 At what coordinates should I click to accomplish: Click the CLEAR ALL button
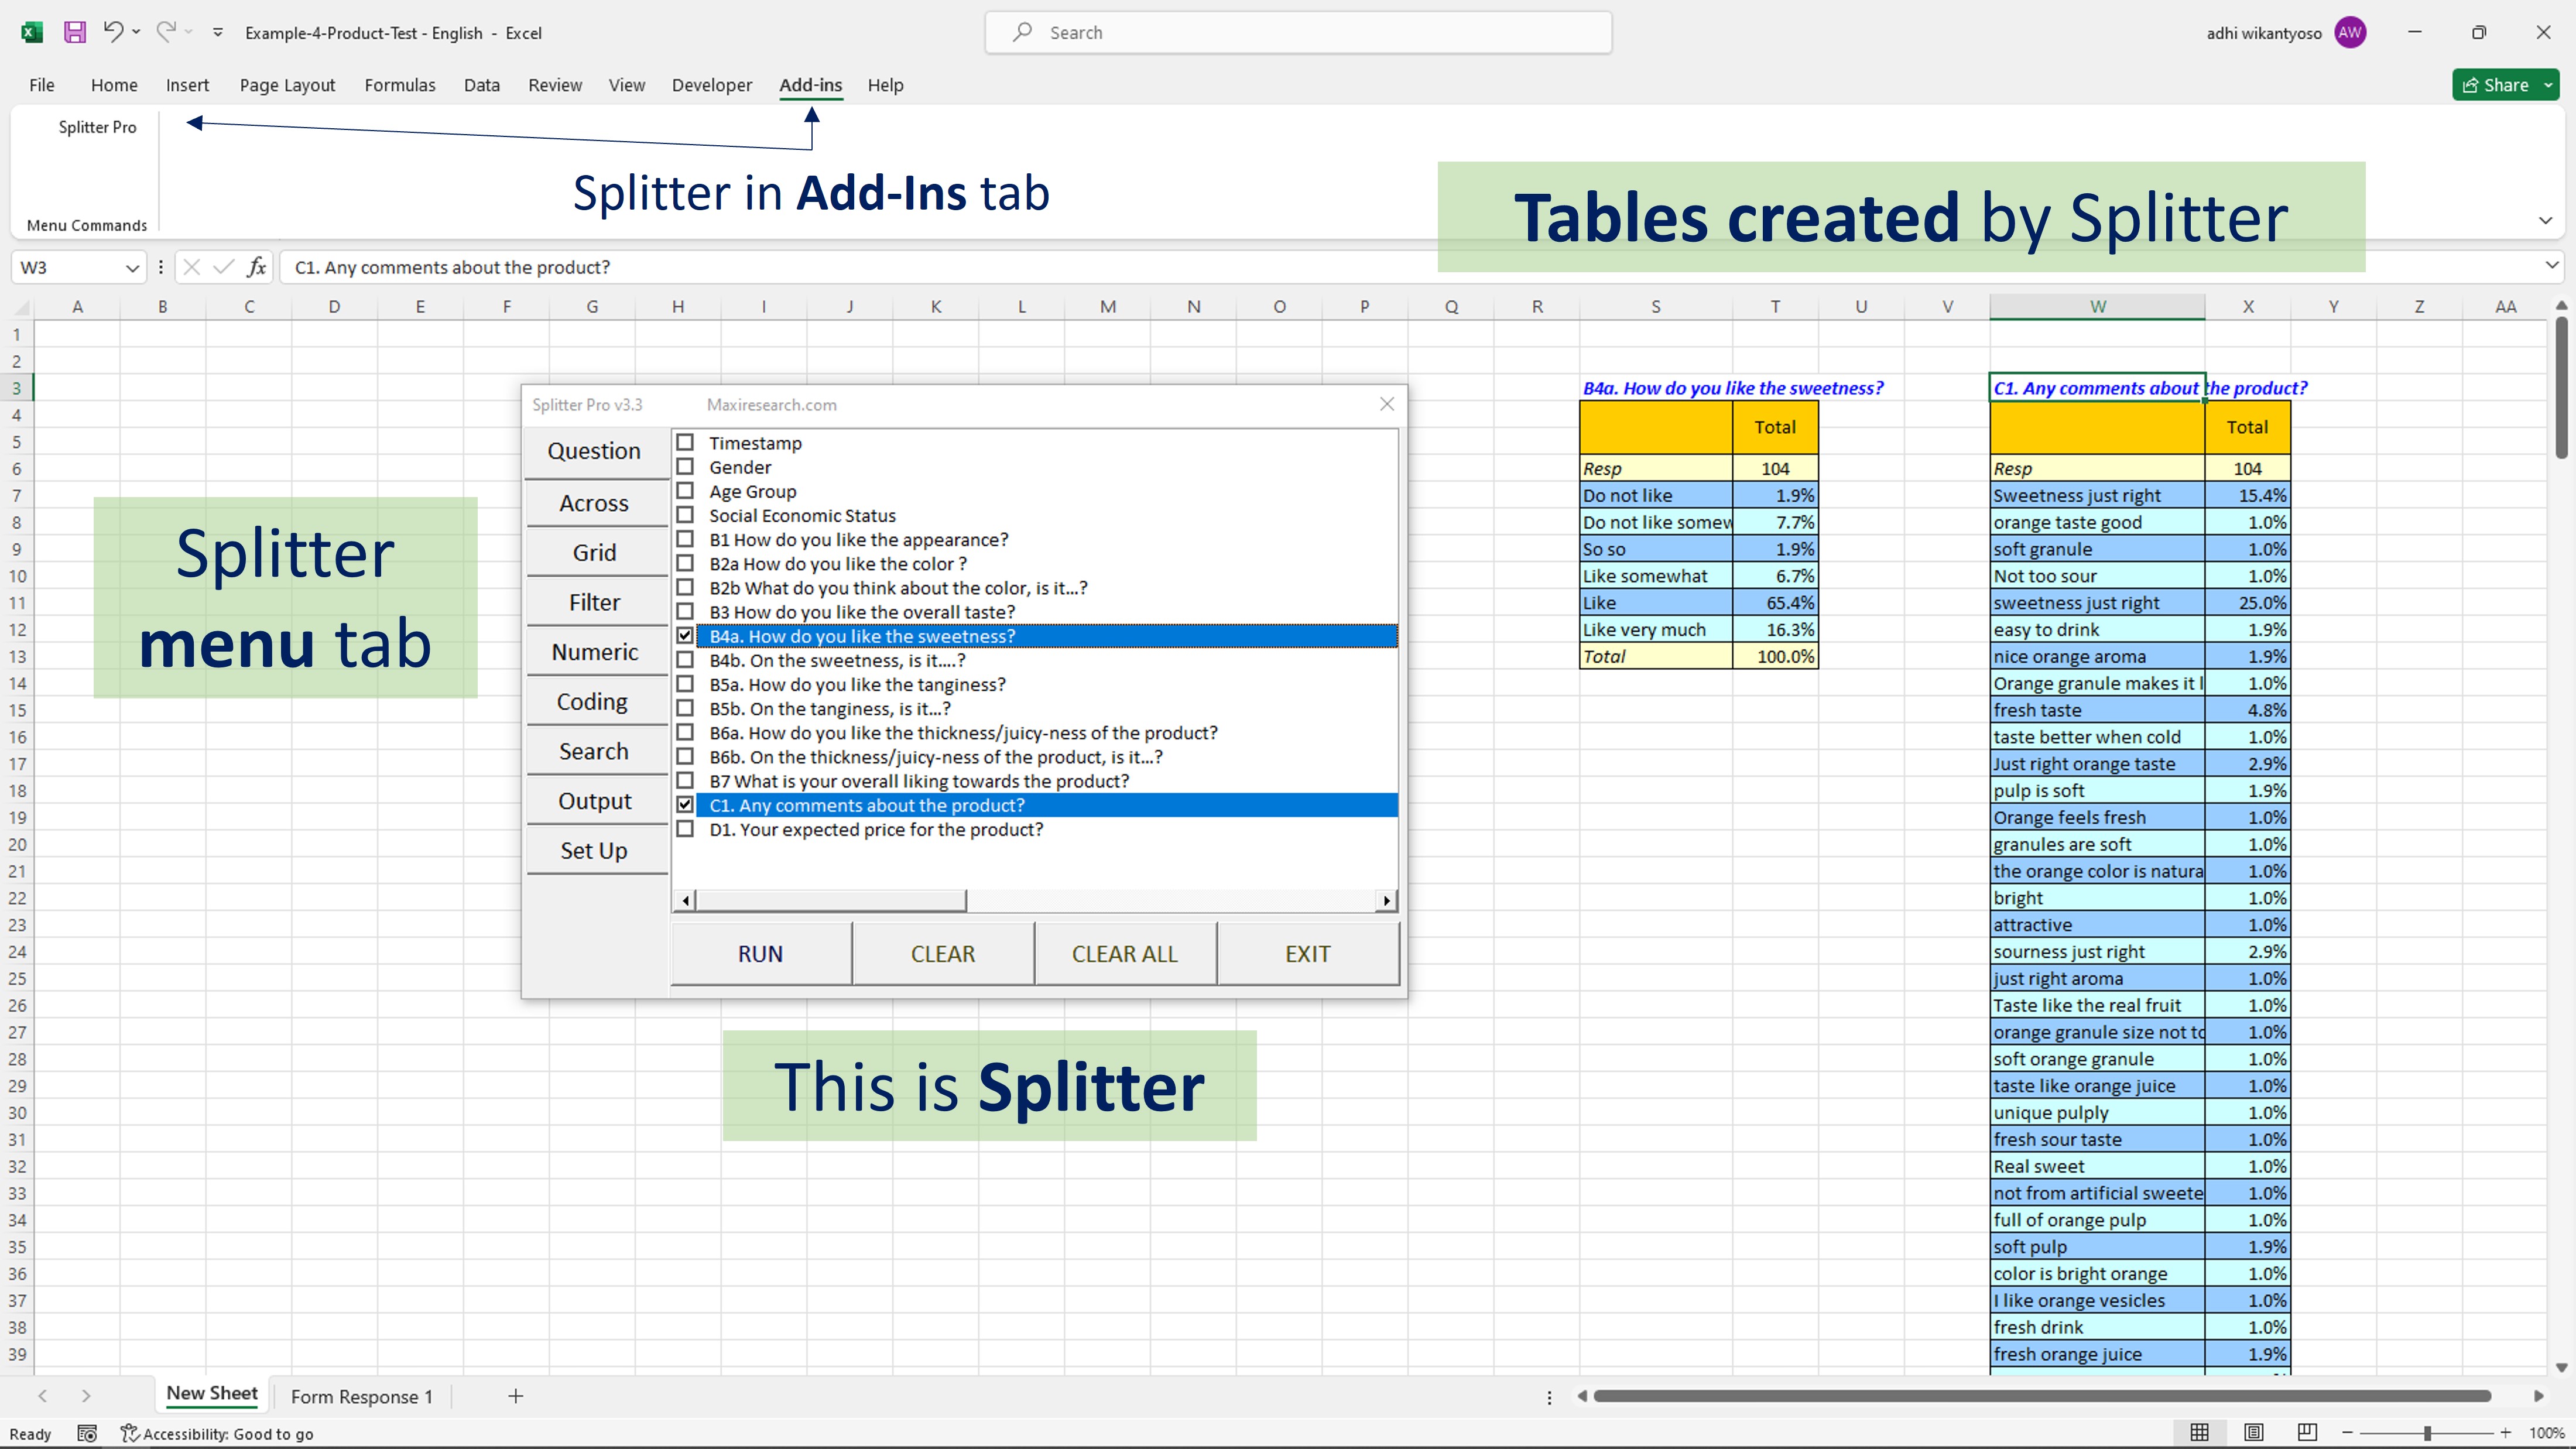[x=1125, y=954]
